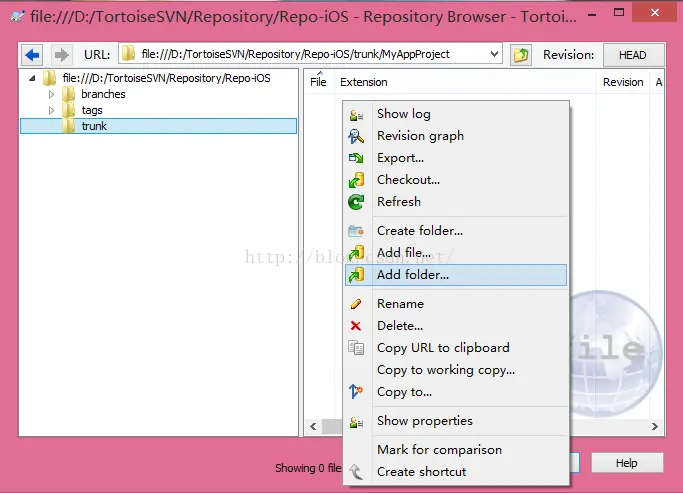Choose Add file... menu entry

456,253
